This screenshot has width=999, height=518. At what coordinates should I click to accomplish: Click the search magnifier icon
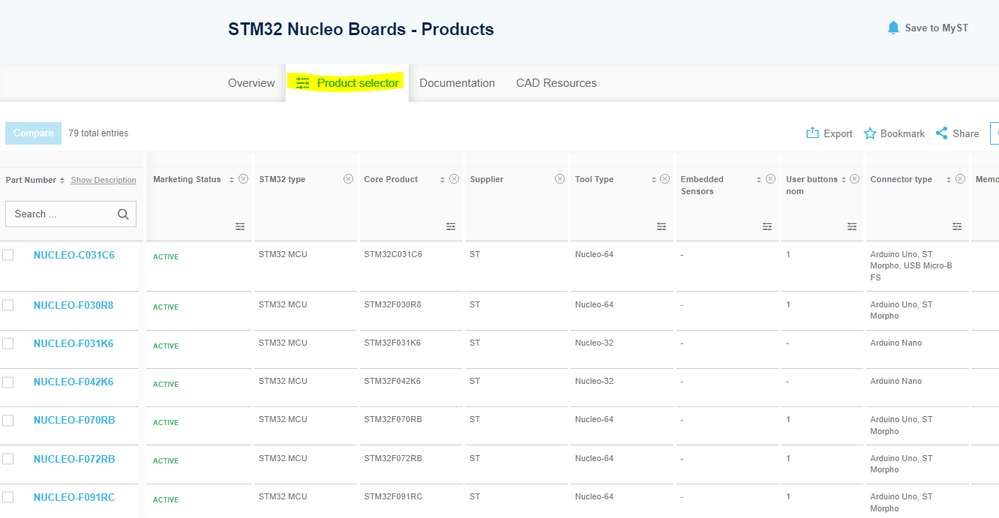[x=123, y=214]
